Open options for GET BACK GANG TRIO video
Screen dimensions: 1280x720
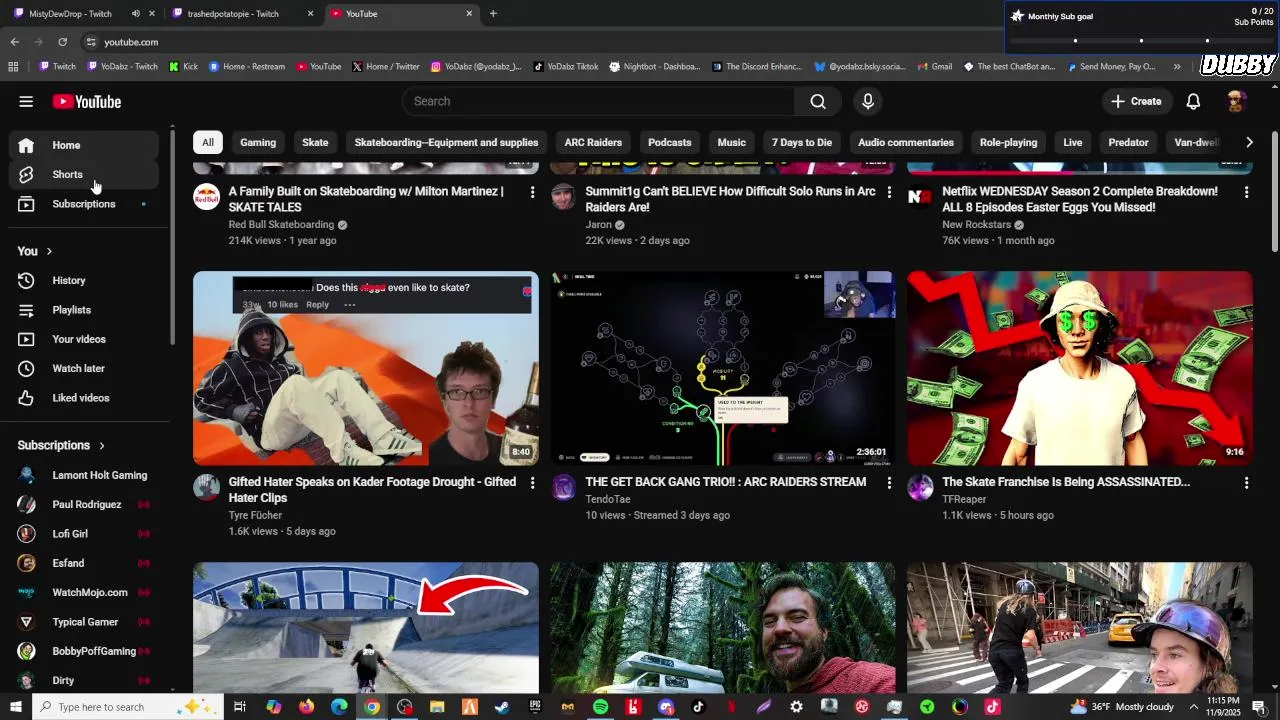click(889, 483)
